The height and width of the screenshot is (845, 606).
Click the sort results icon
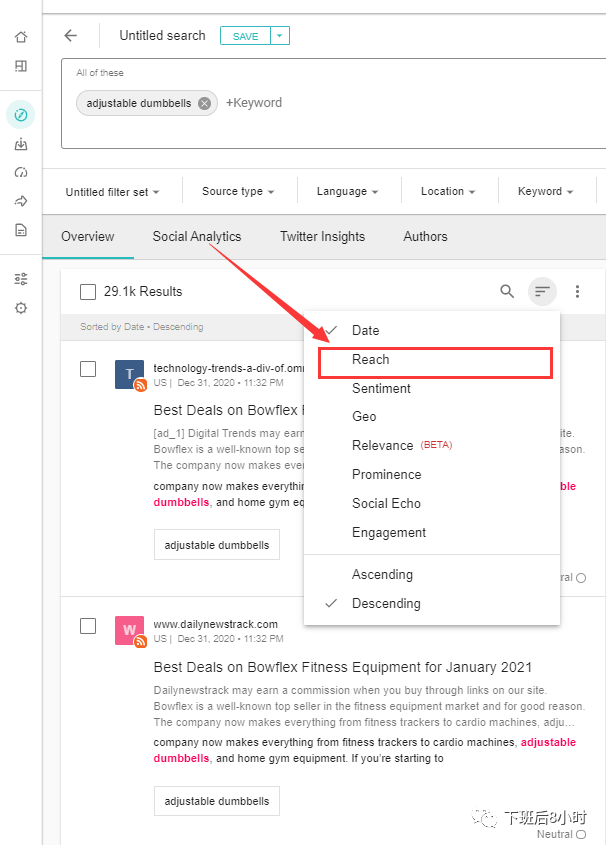[x=542, y=292]
